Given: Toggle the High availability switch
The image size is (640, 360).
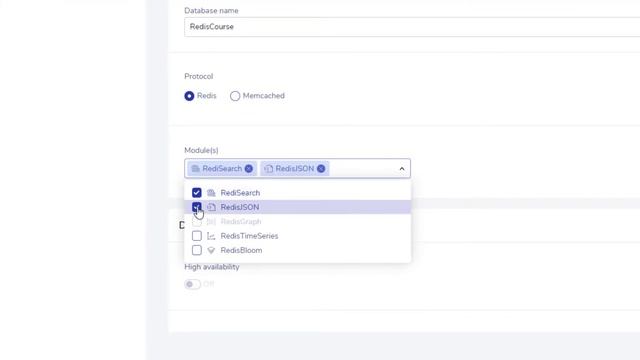Looking at the screenshot, I should tap(192, 284).
